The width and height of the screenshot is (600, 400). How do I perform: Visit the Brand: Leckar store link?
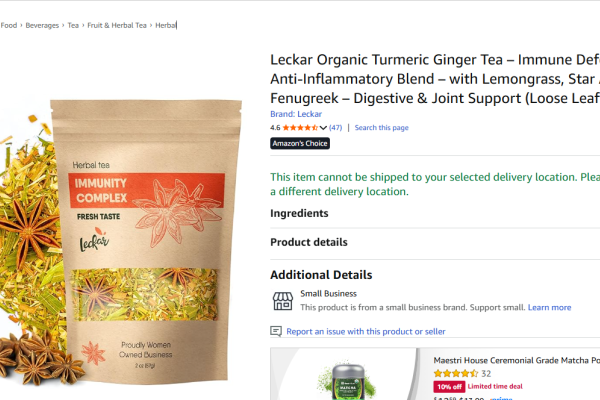[x=296, y=114]
